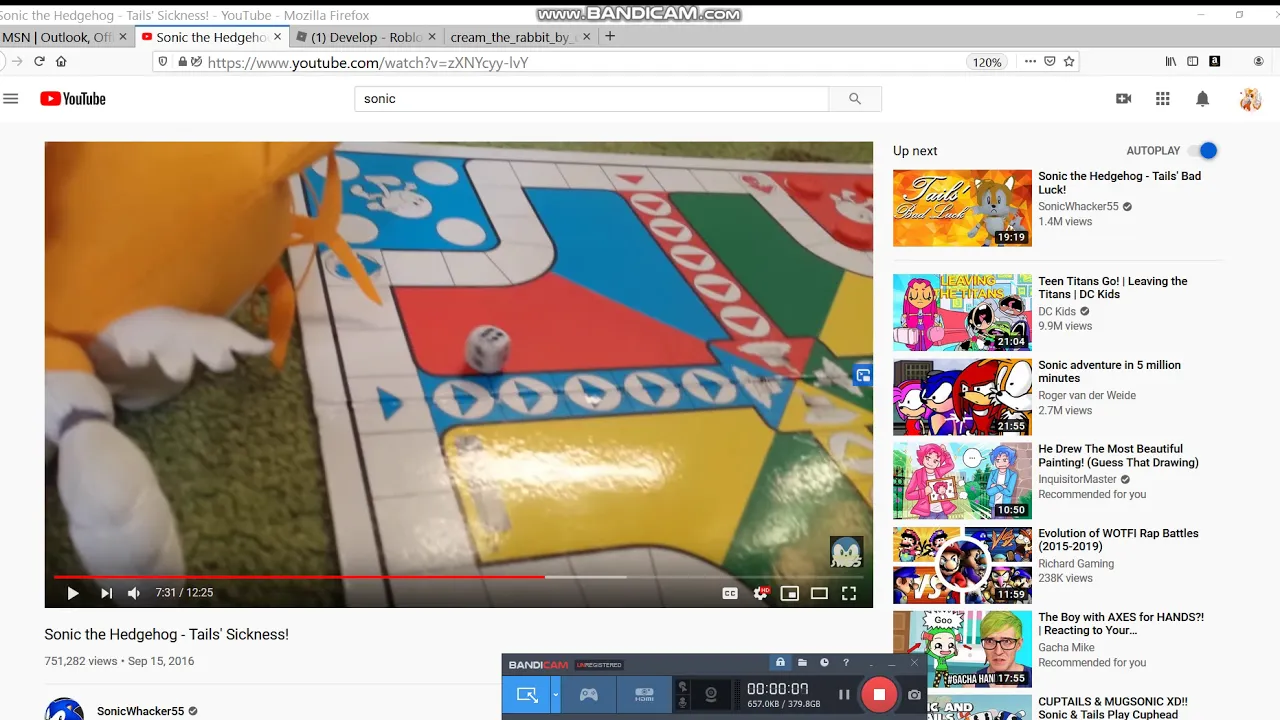
Task: Toggle the Autoplay switch
Action: coord(1203,151)
